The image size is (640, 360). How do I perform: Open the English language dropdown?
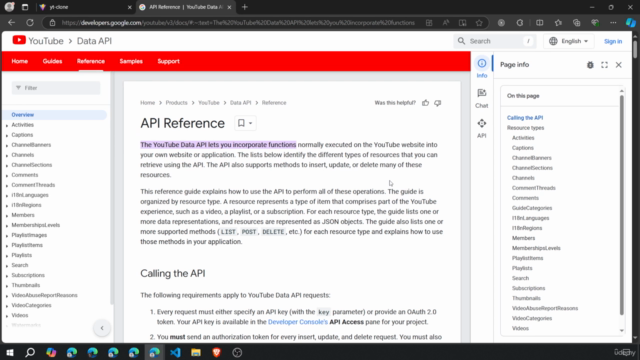click(569, 41)
